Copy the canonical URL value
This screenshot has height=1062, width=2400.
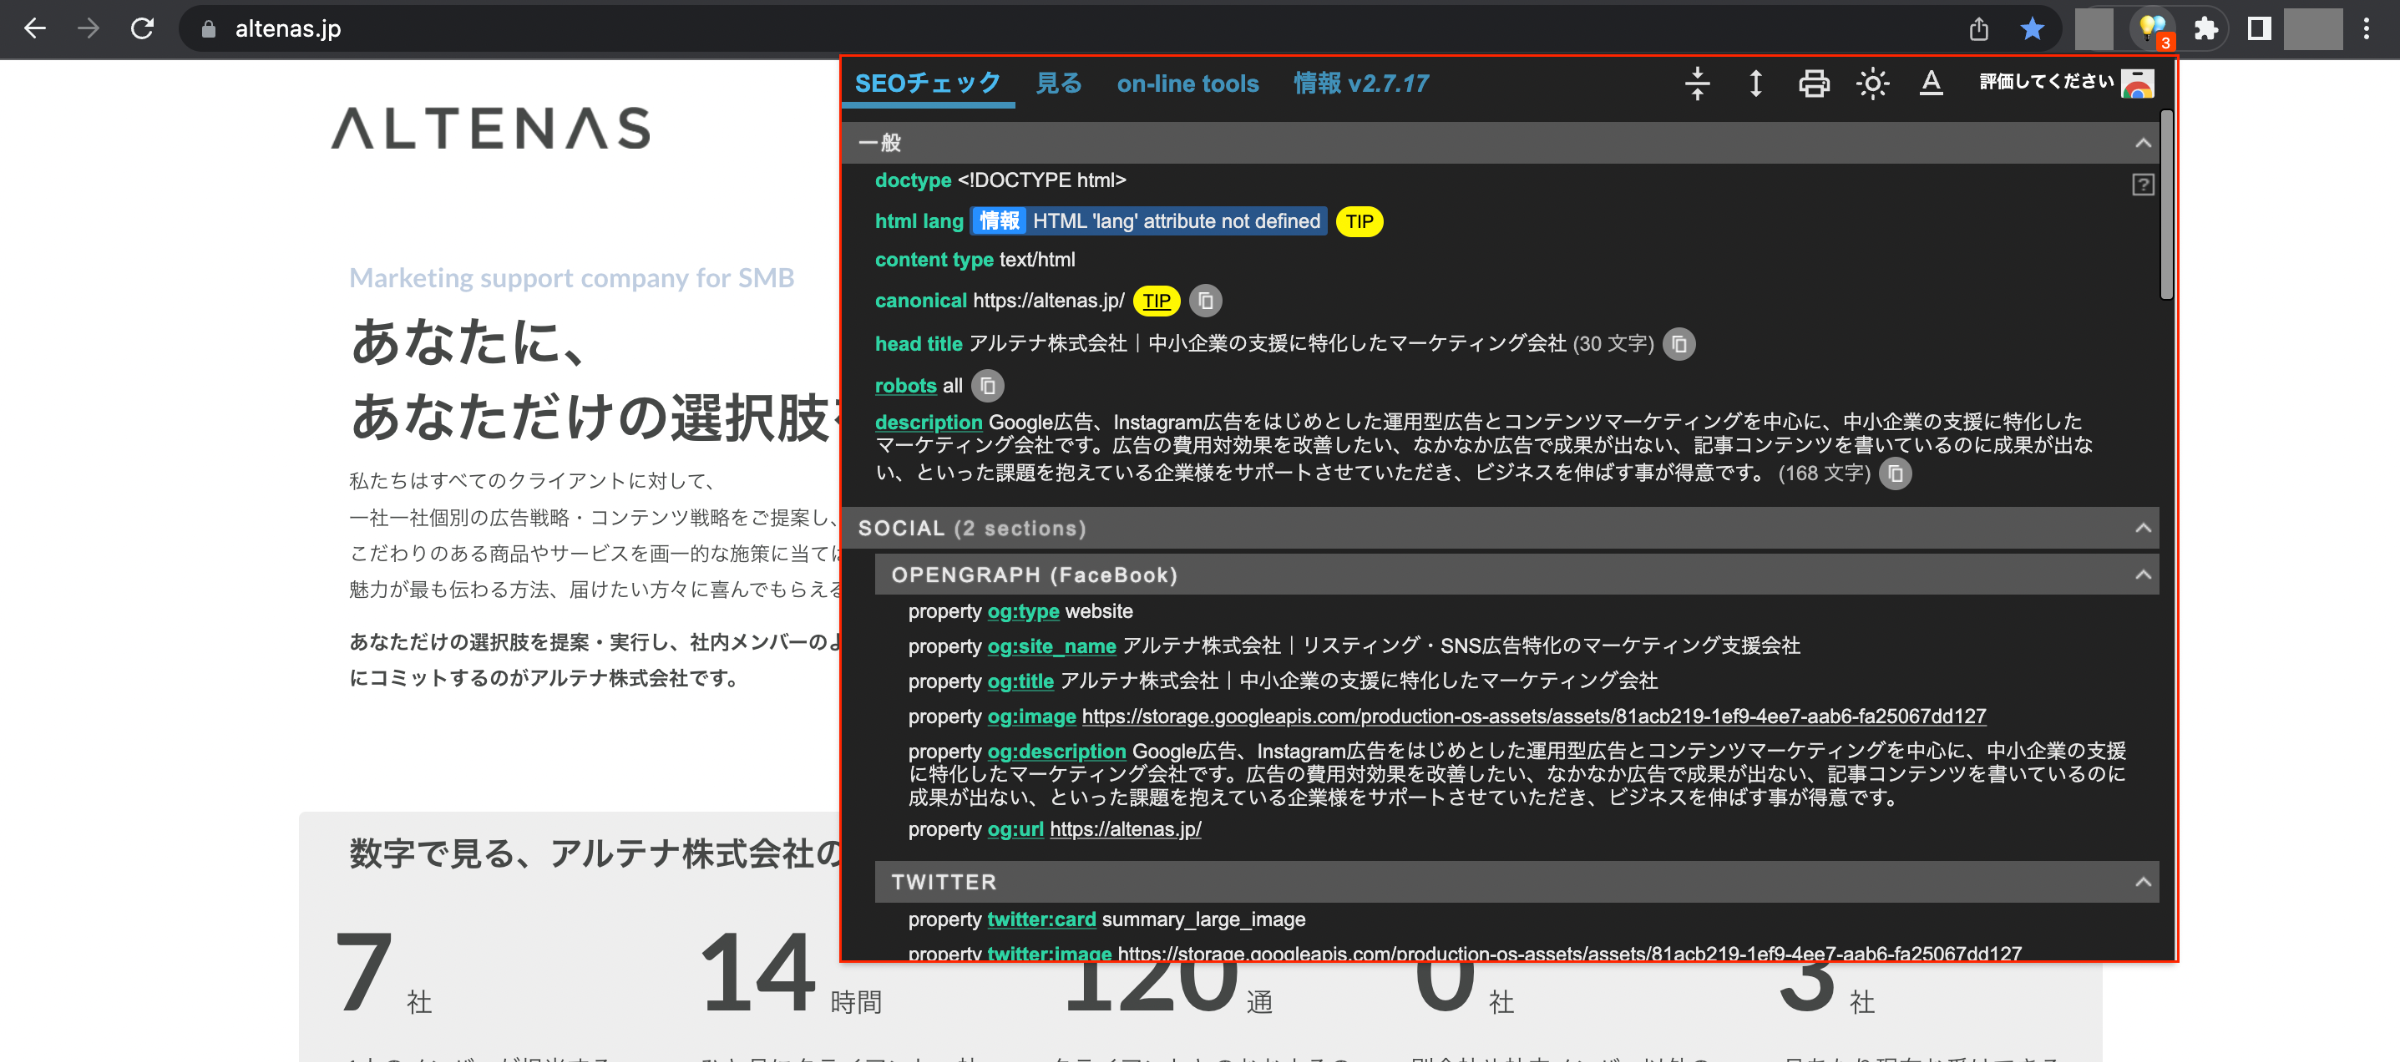1206,300
